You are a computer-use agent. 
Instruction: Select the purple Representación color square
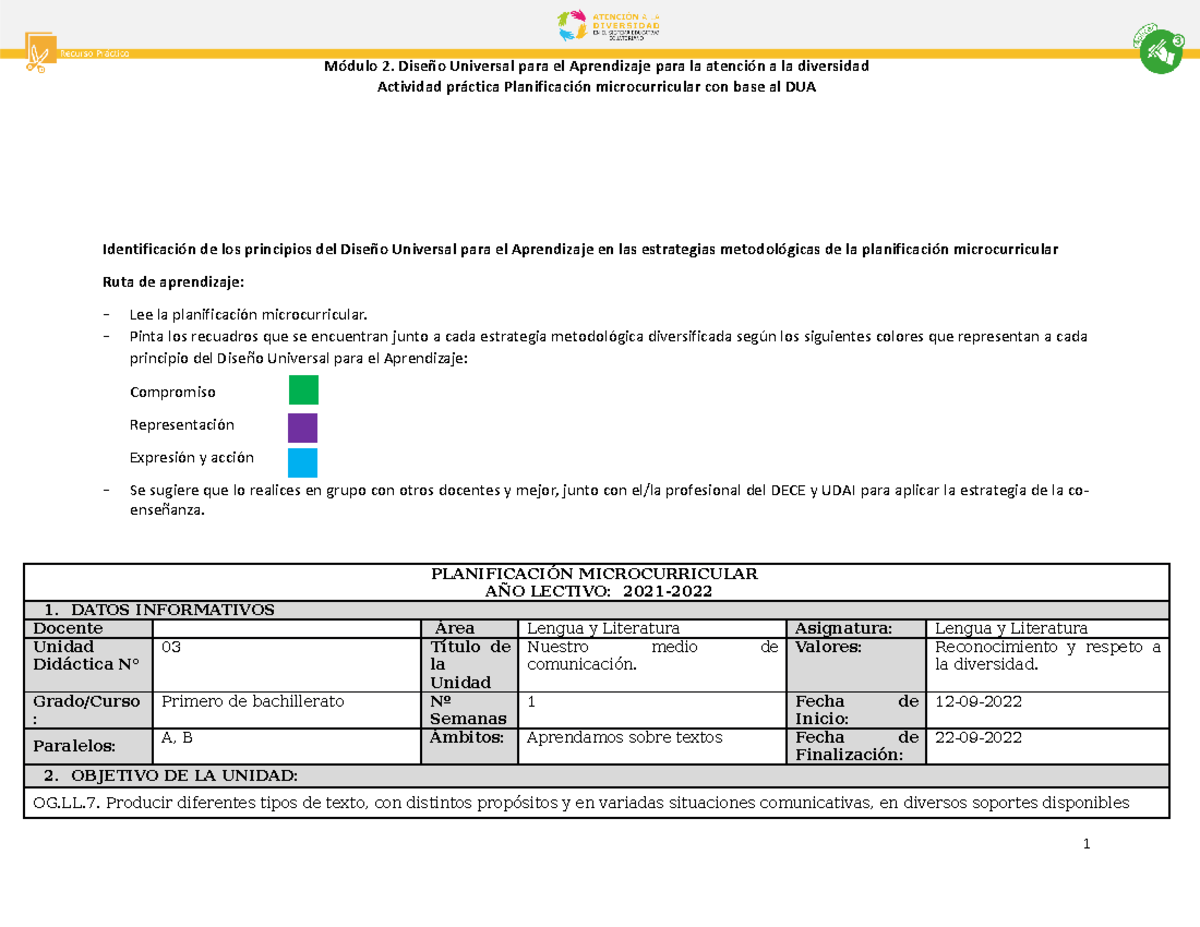[x=302, y=427]
